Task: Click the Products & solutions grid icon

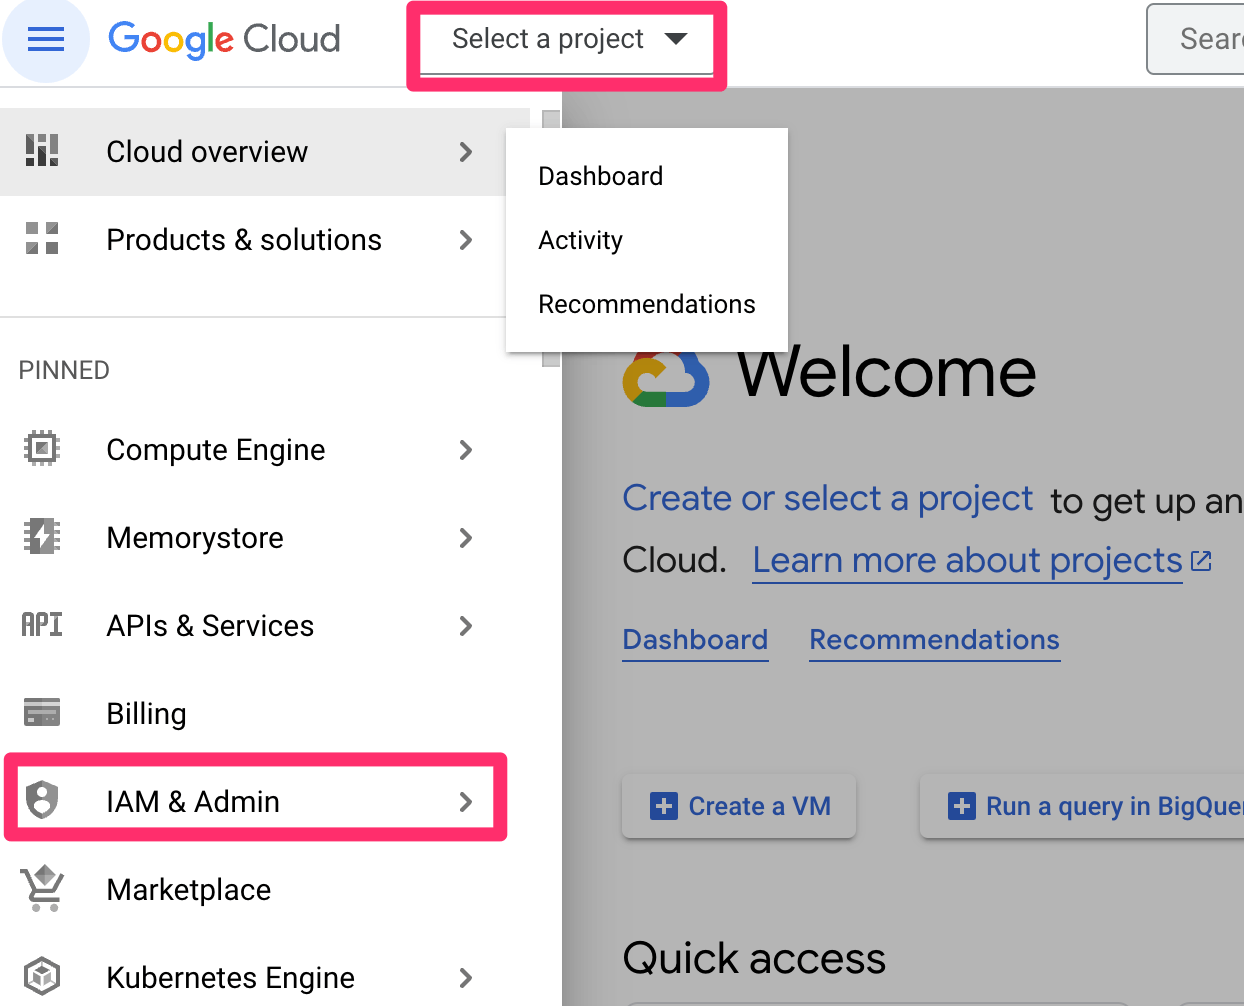Action: [42, 239]
